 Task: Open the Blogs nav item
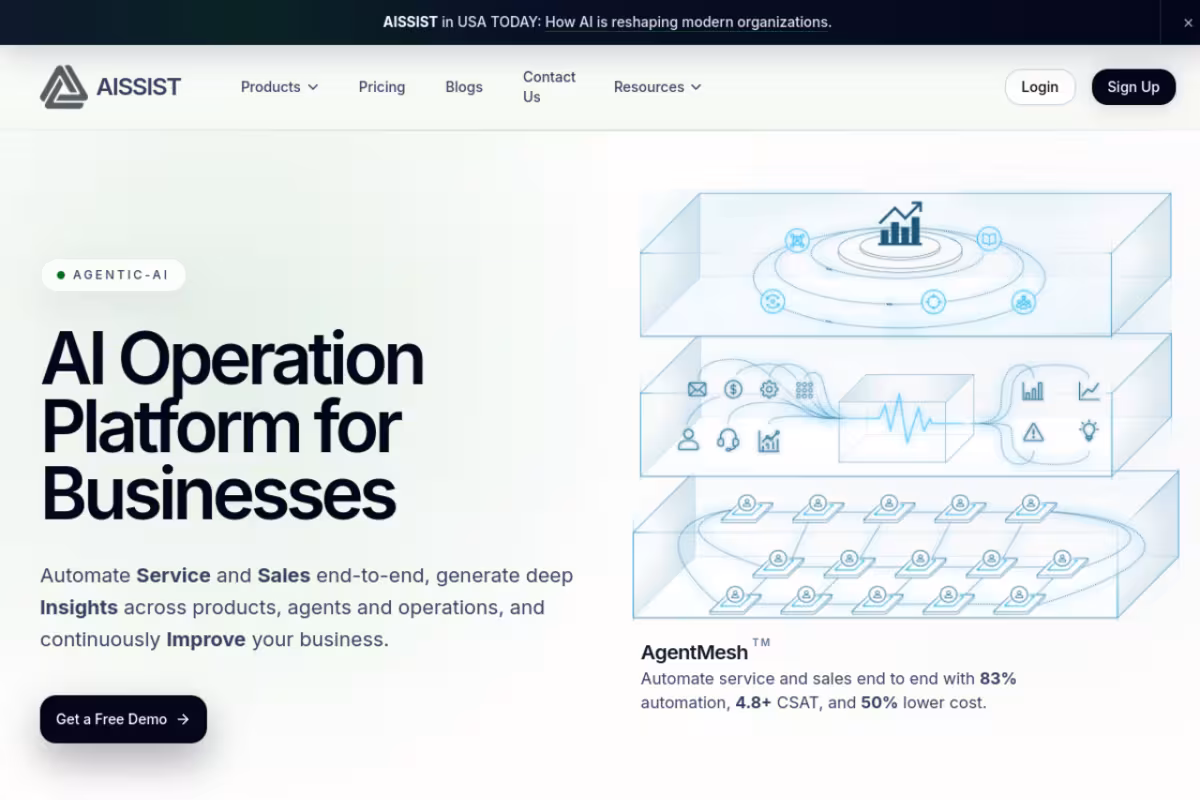click(x=464, y=87)
